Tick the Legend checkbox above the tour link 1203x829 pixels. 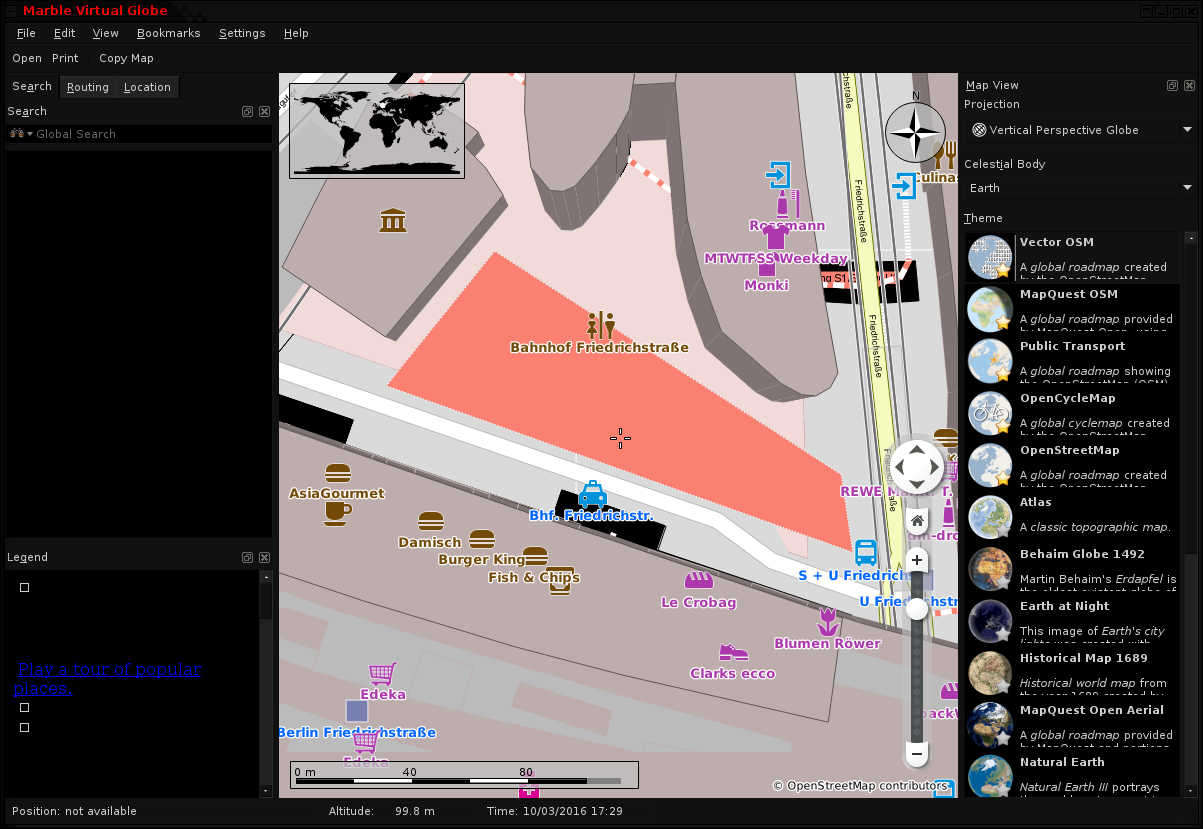(x=25, y=588)
